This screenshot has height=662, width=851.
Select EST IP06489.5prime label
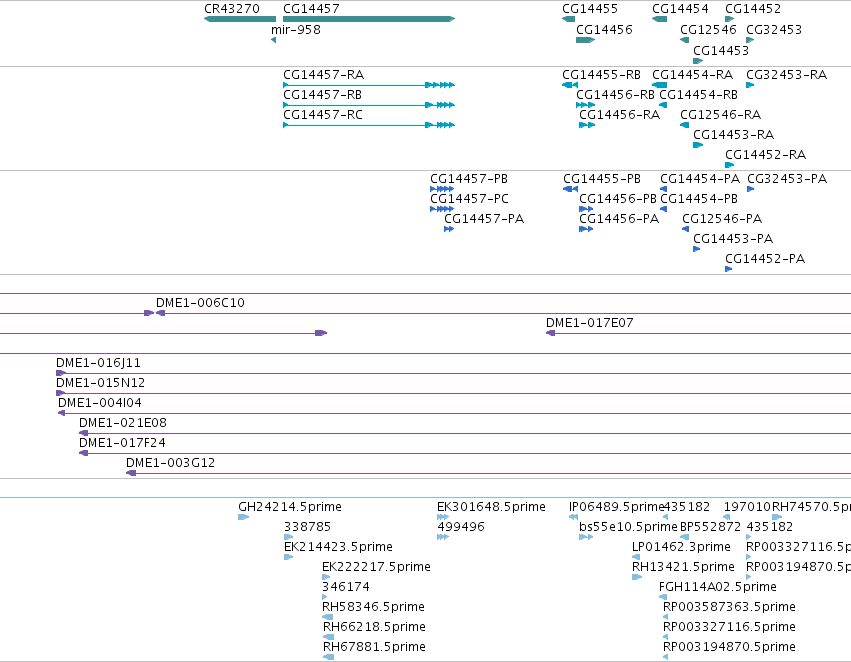[617, 507]
